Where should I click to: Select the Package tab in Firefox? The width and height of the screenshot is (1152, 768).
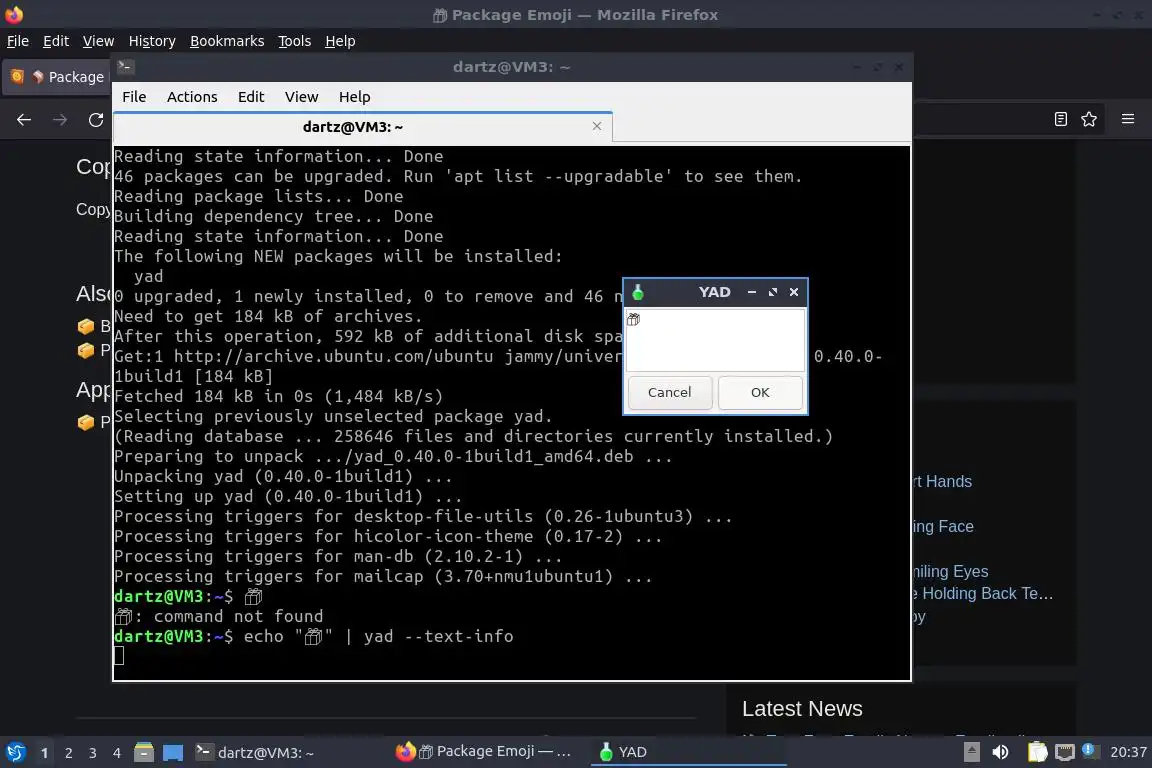point(57,77)
